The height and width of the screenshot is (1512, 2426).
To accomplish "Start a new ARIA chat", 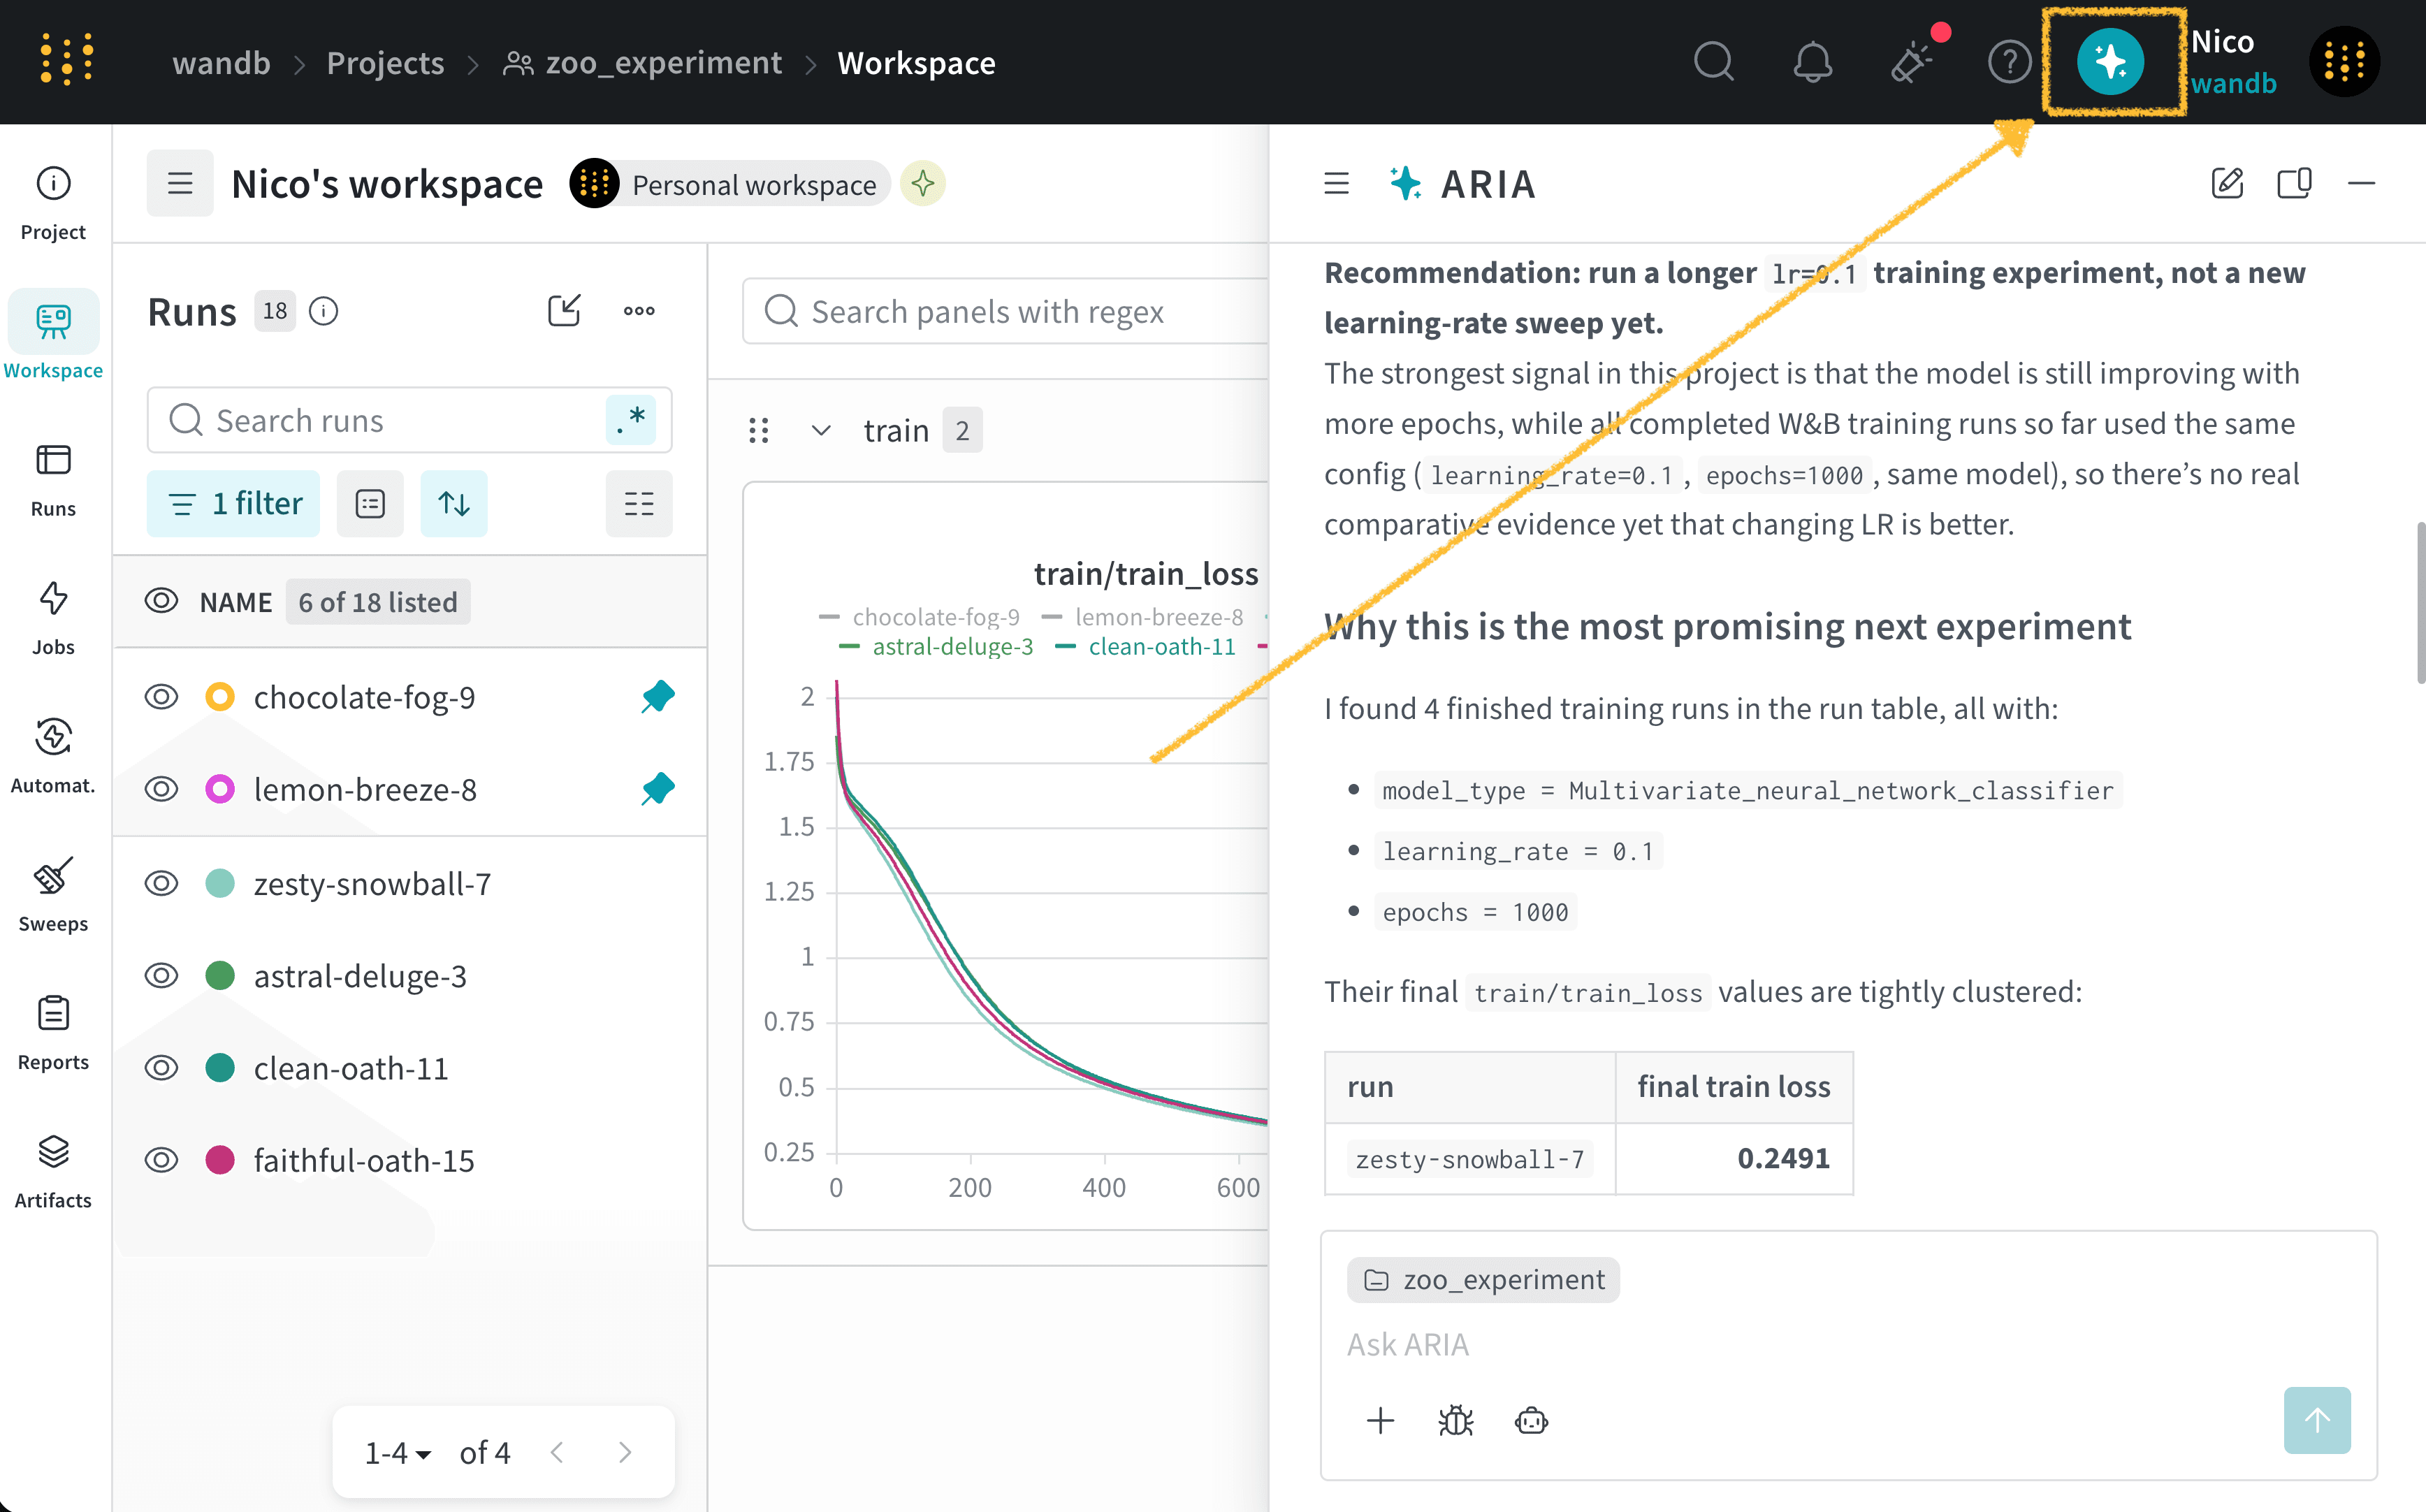I will click(x=2227, y=184).
